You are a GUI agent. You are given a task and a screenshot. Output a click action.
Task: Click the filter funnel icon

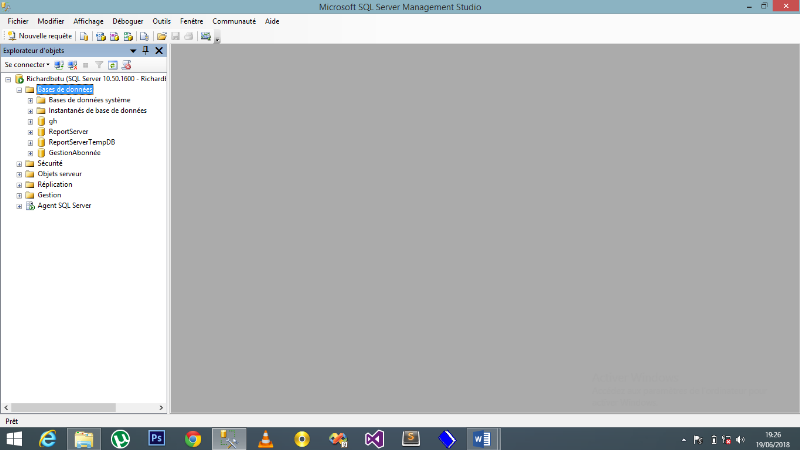(x=99, y=65)
